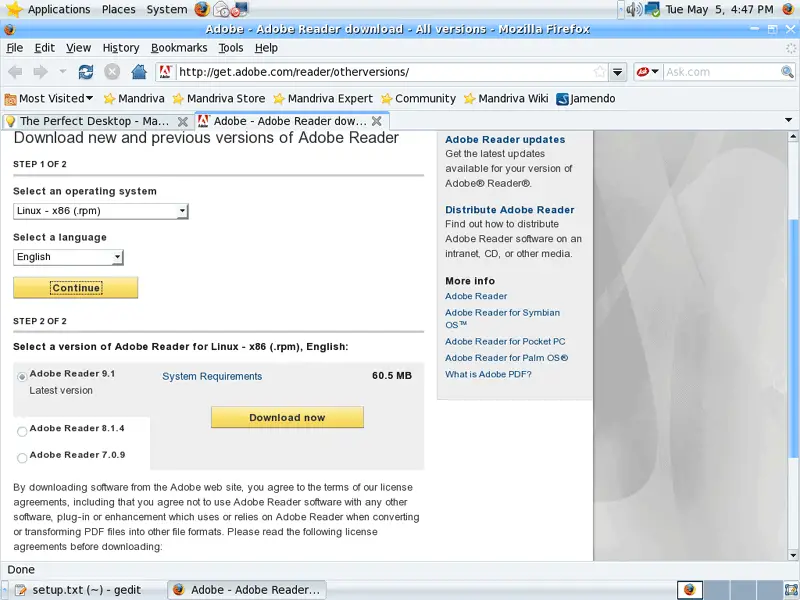Open the Places menu in top panel
800x600 pixels.
click(118, 9)
